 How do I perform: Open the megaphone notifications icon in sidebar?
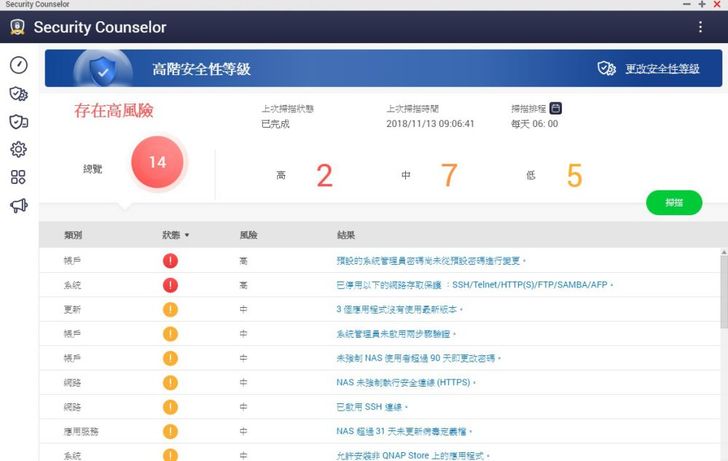(19, 205)
